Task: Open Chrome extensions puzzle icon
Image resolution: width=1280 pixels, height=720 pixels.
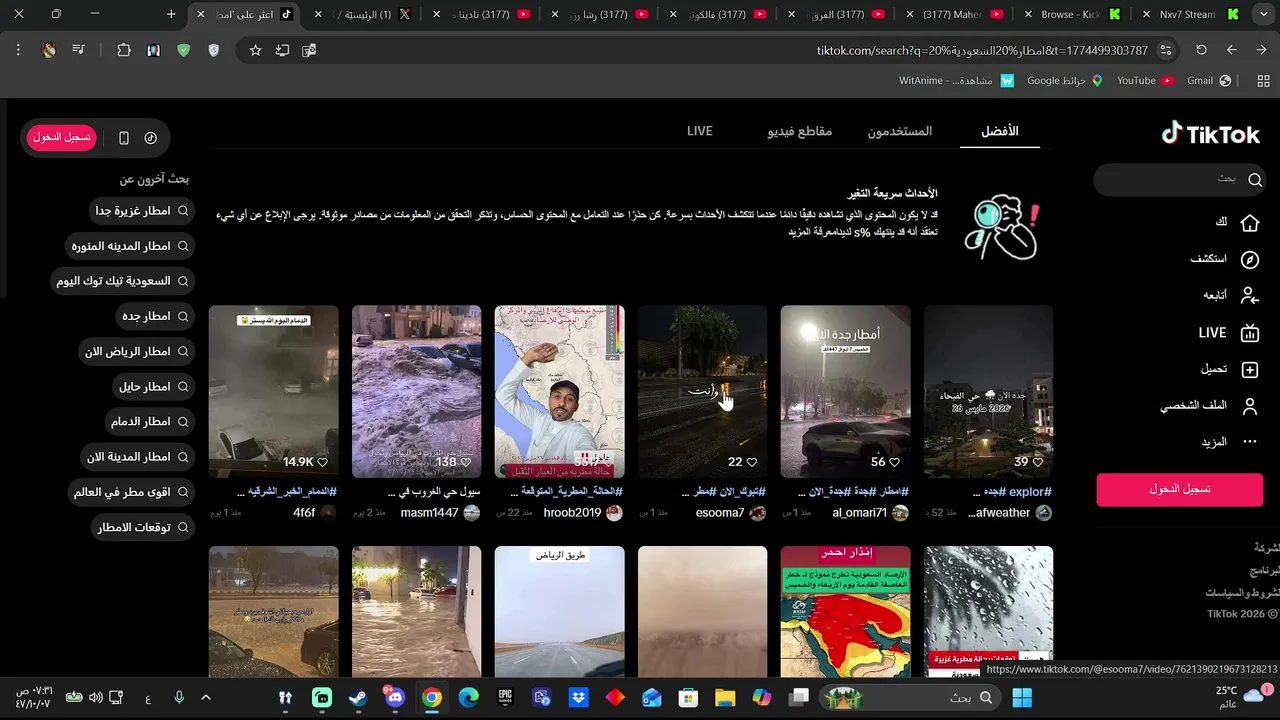Action: pos(124,50)
